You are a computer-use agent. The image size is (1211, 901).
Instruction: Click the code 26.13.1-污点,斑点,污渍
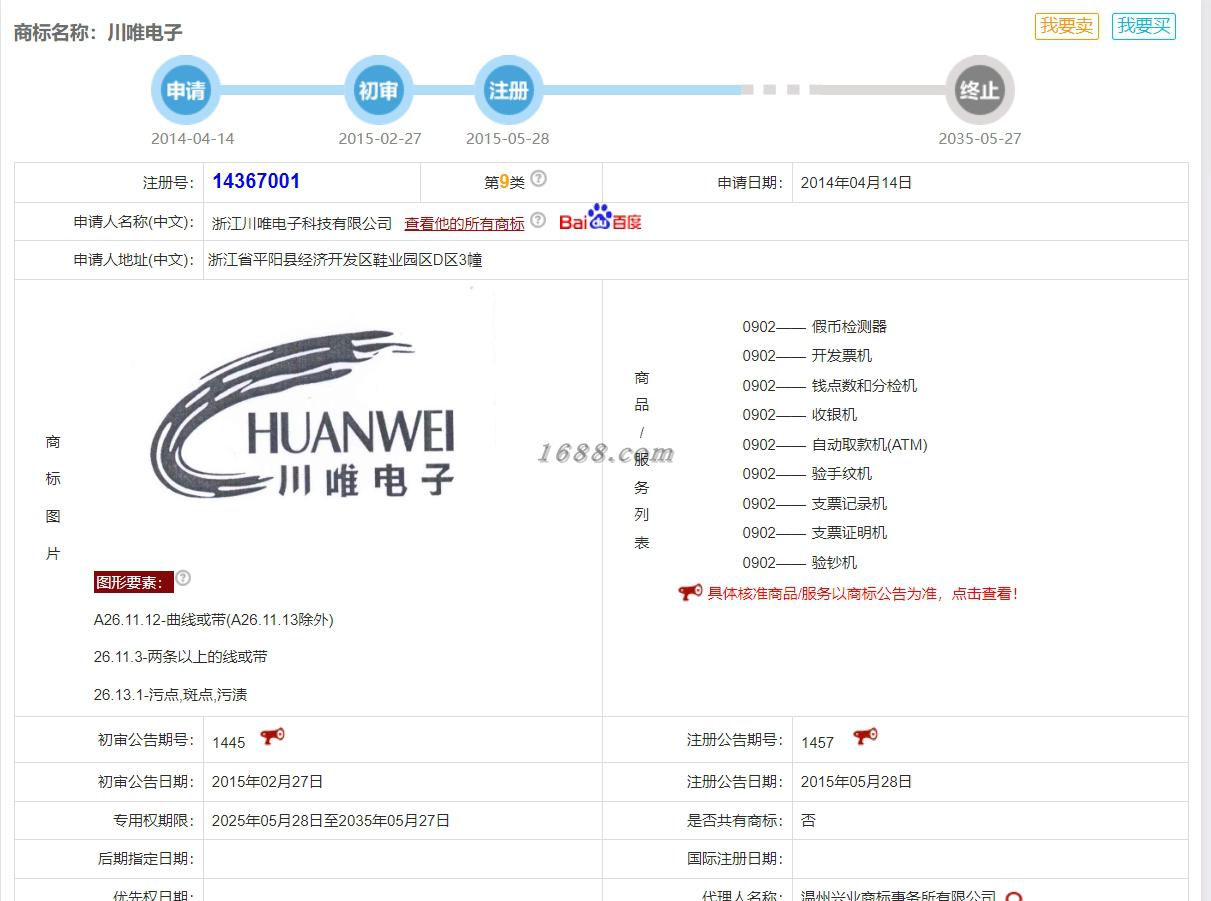tap(170, 694)
